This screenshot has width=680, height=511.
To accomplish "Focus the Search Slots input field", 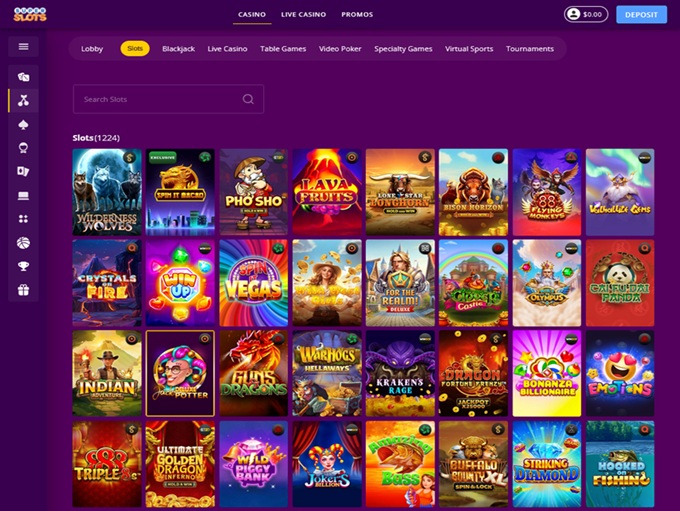I will (168, 99).
